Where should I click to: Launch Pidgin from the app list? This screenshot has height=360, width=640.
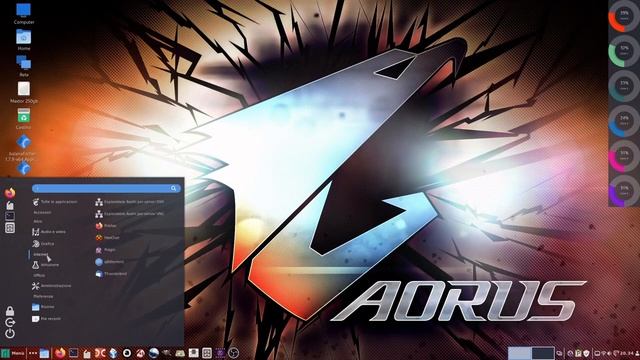click(x=106, y=250)
